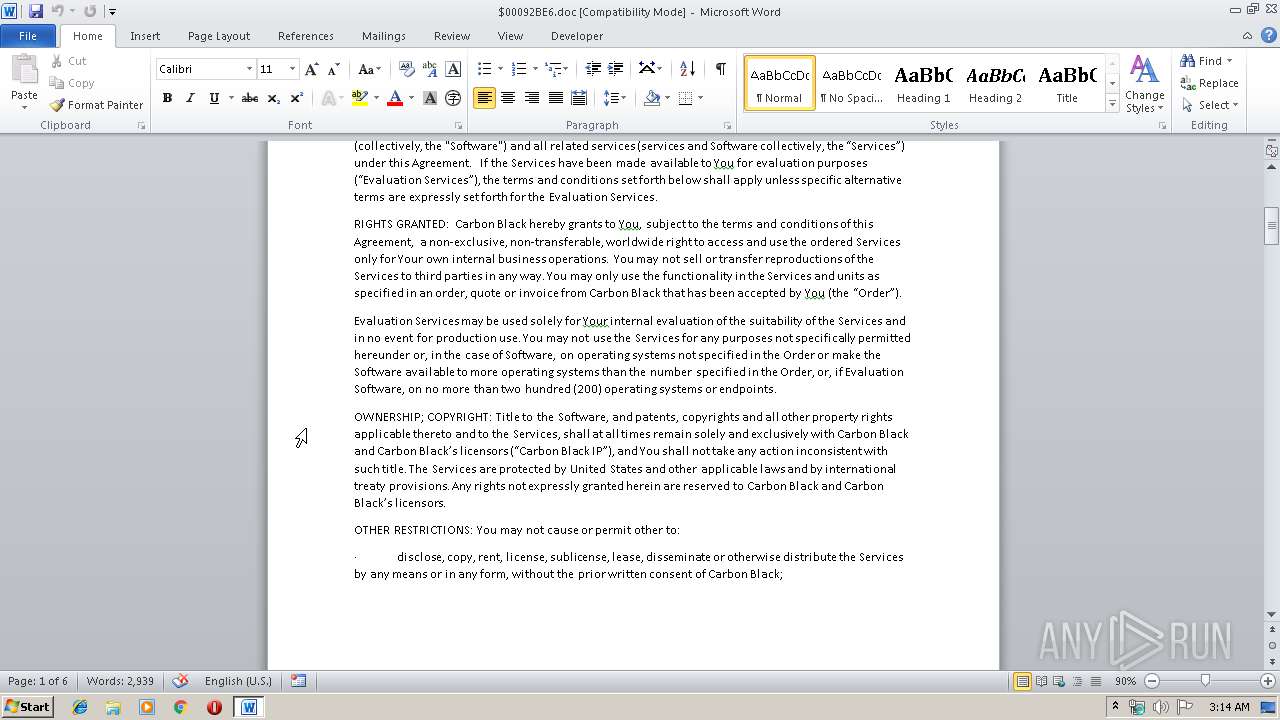Open the font name dropdown (Calibri)

click(x=249, y=69)
